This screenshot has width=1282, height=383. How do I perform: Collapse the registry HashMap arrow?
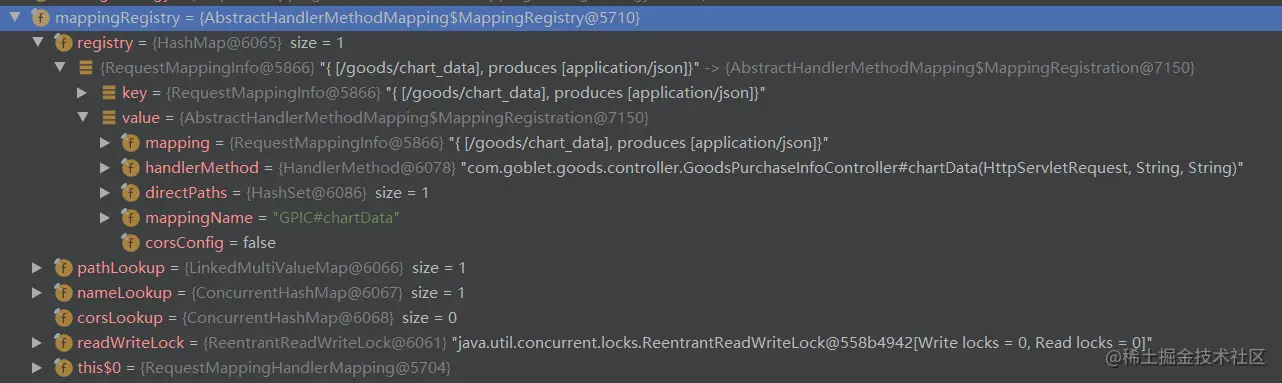(37, 42)
